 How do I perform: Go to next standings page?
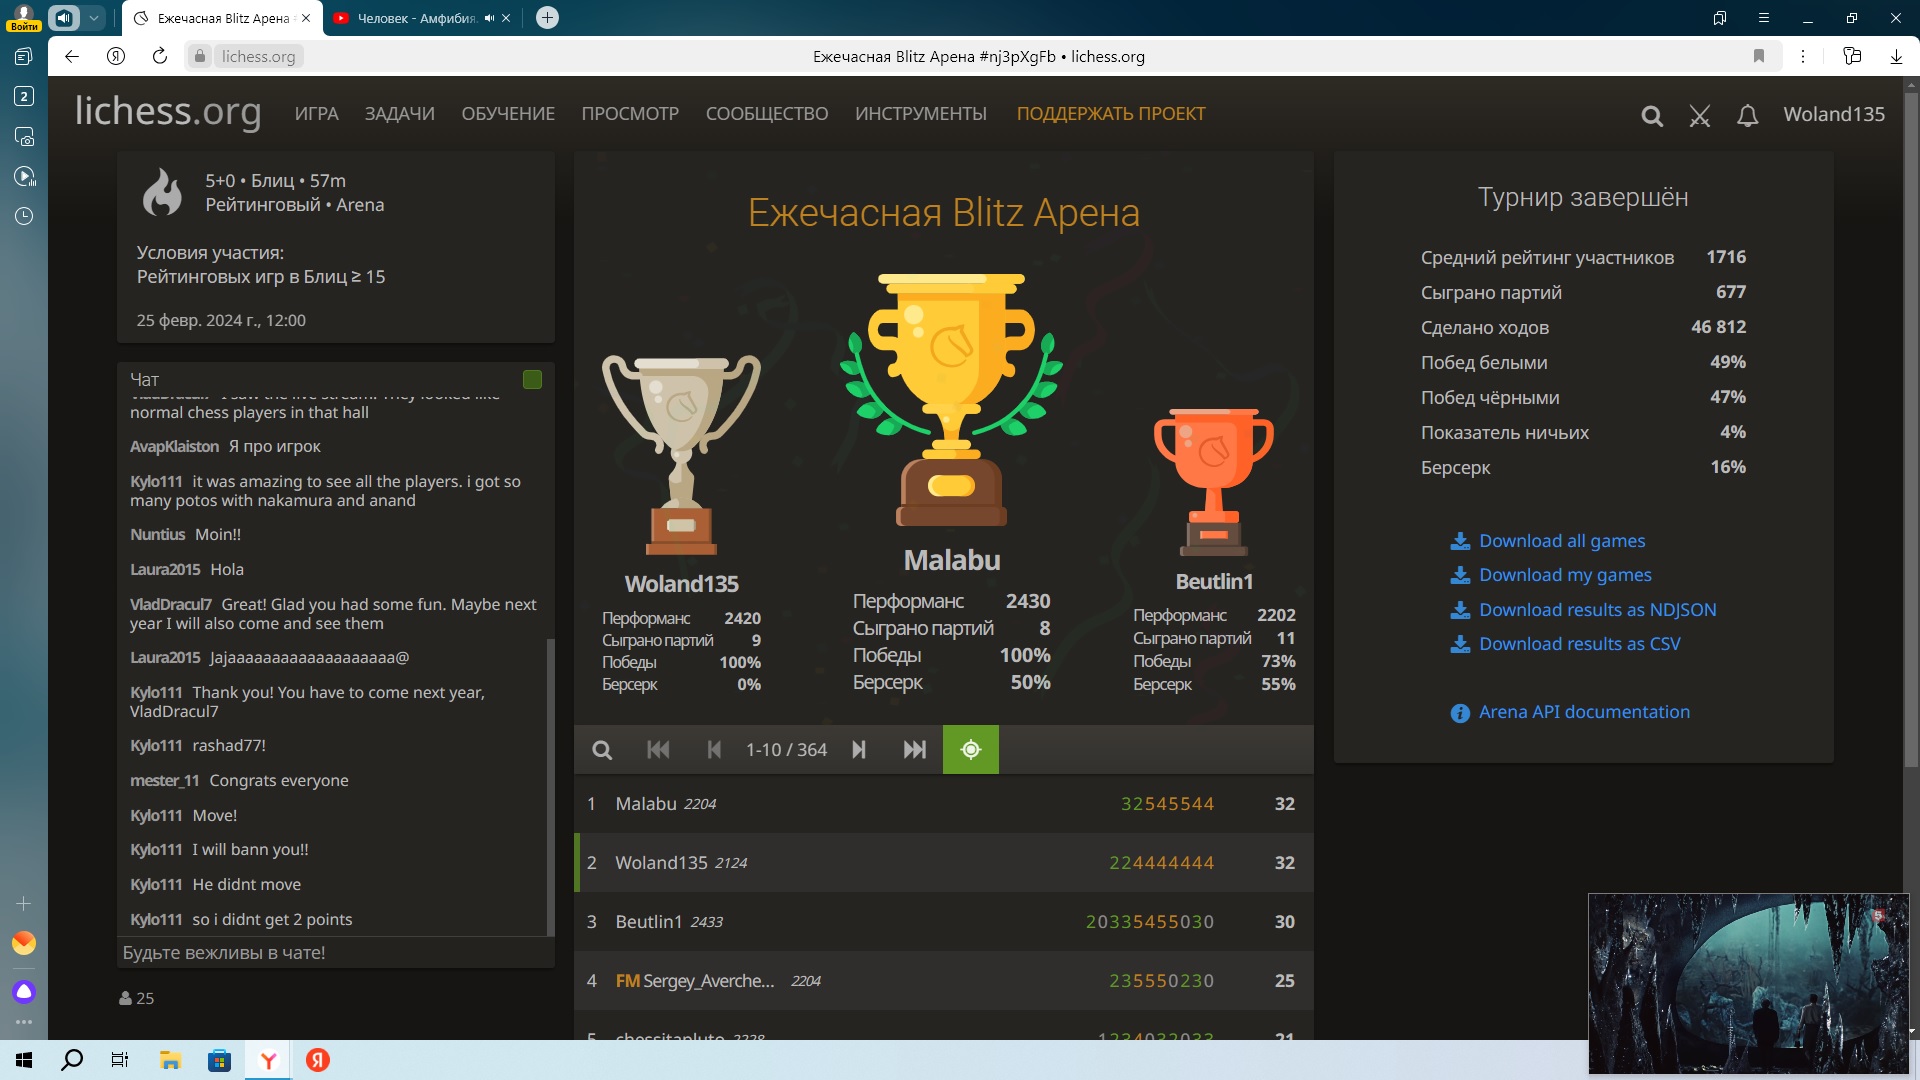859,750
